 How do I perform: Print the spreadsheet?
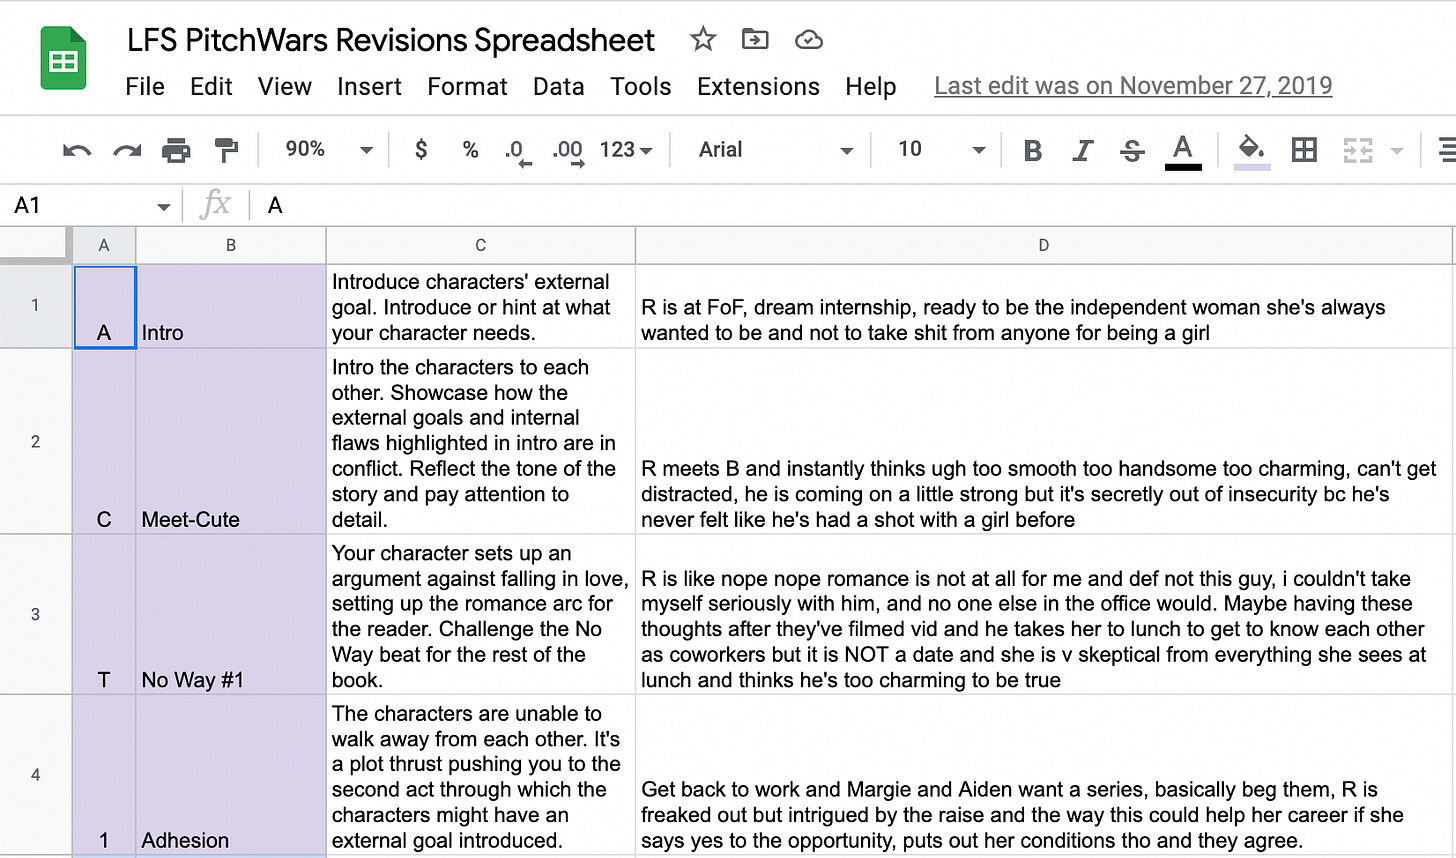[x=176, y=150]
